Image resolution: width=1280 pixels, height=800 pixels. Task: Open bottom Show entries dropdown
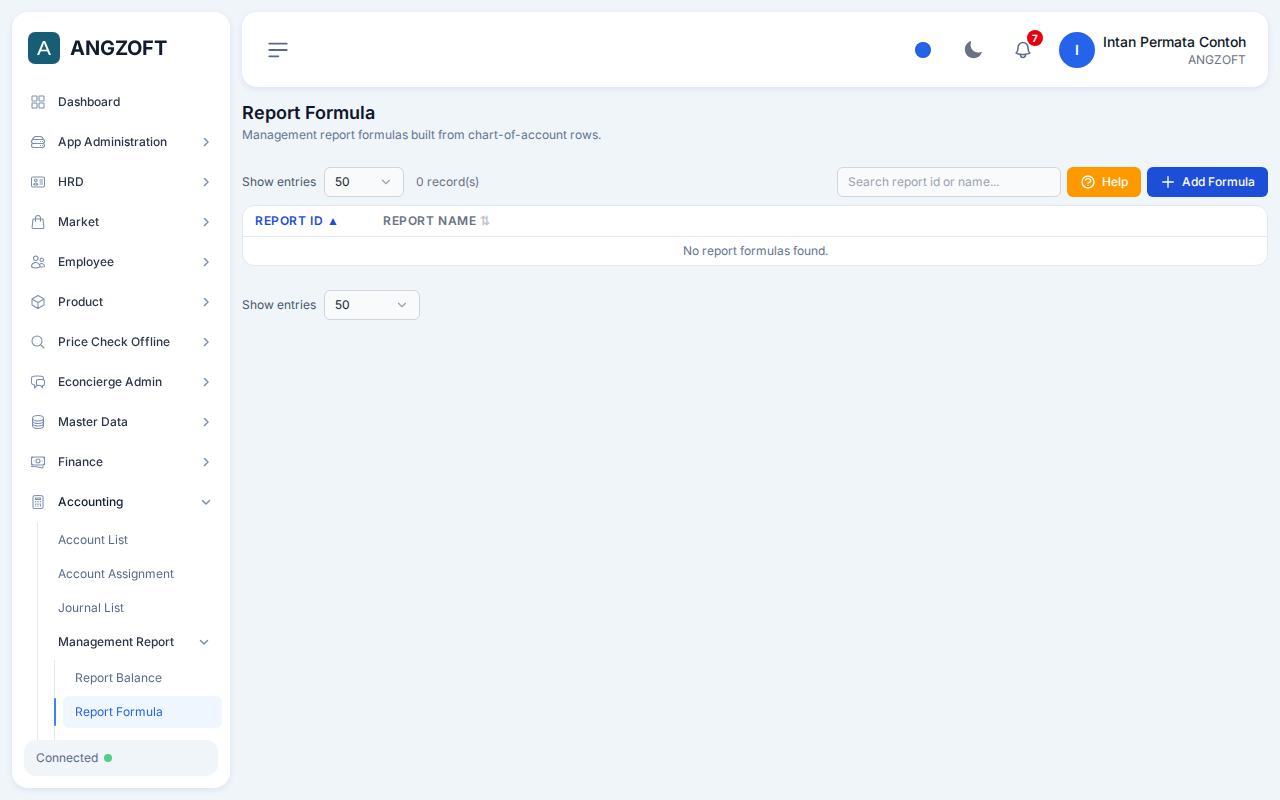click(372, 305)
